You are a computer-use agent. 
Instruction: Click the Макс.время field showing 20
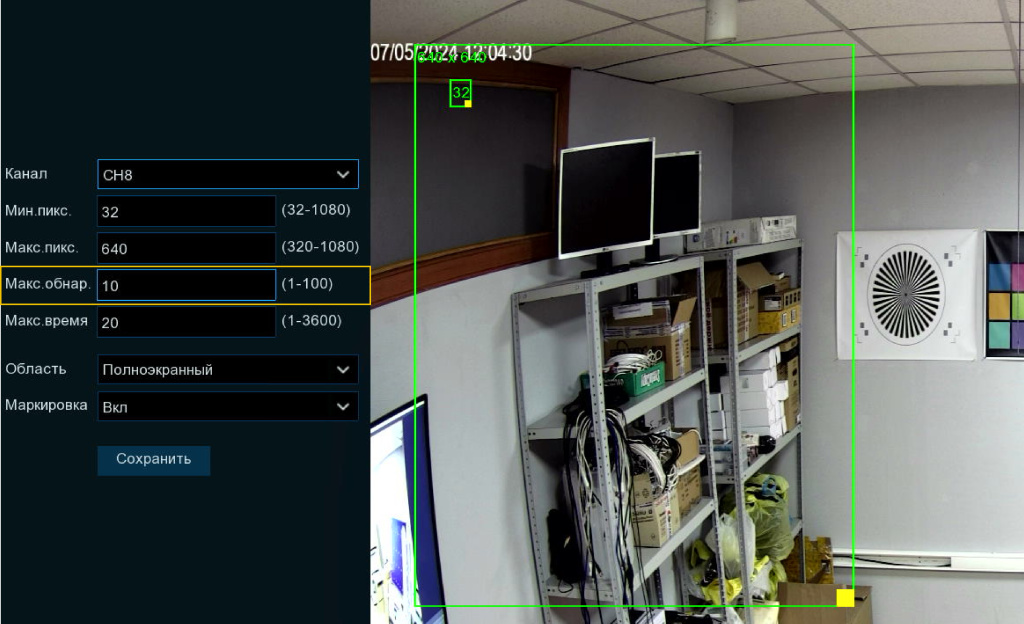click(186, 322)
